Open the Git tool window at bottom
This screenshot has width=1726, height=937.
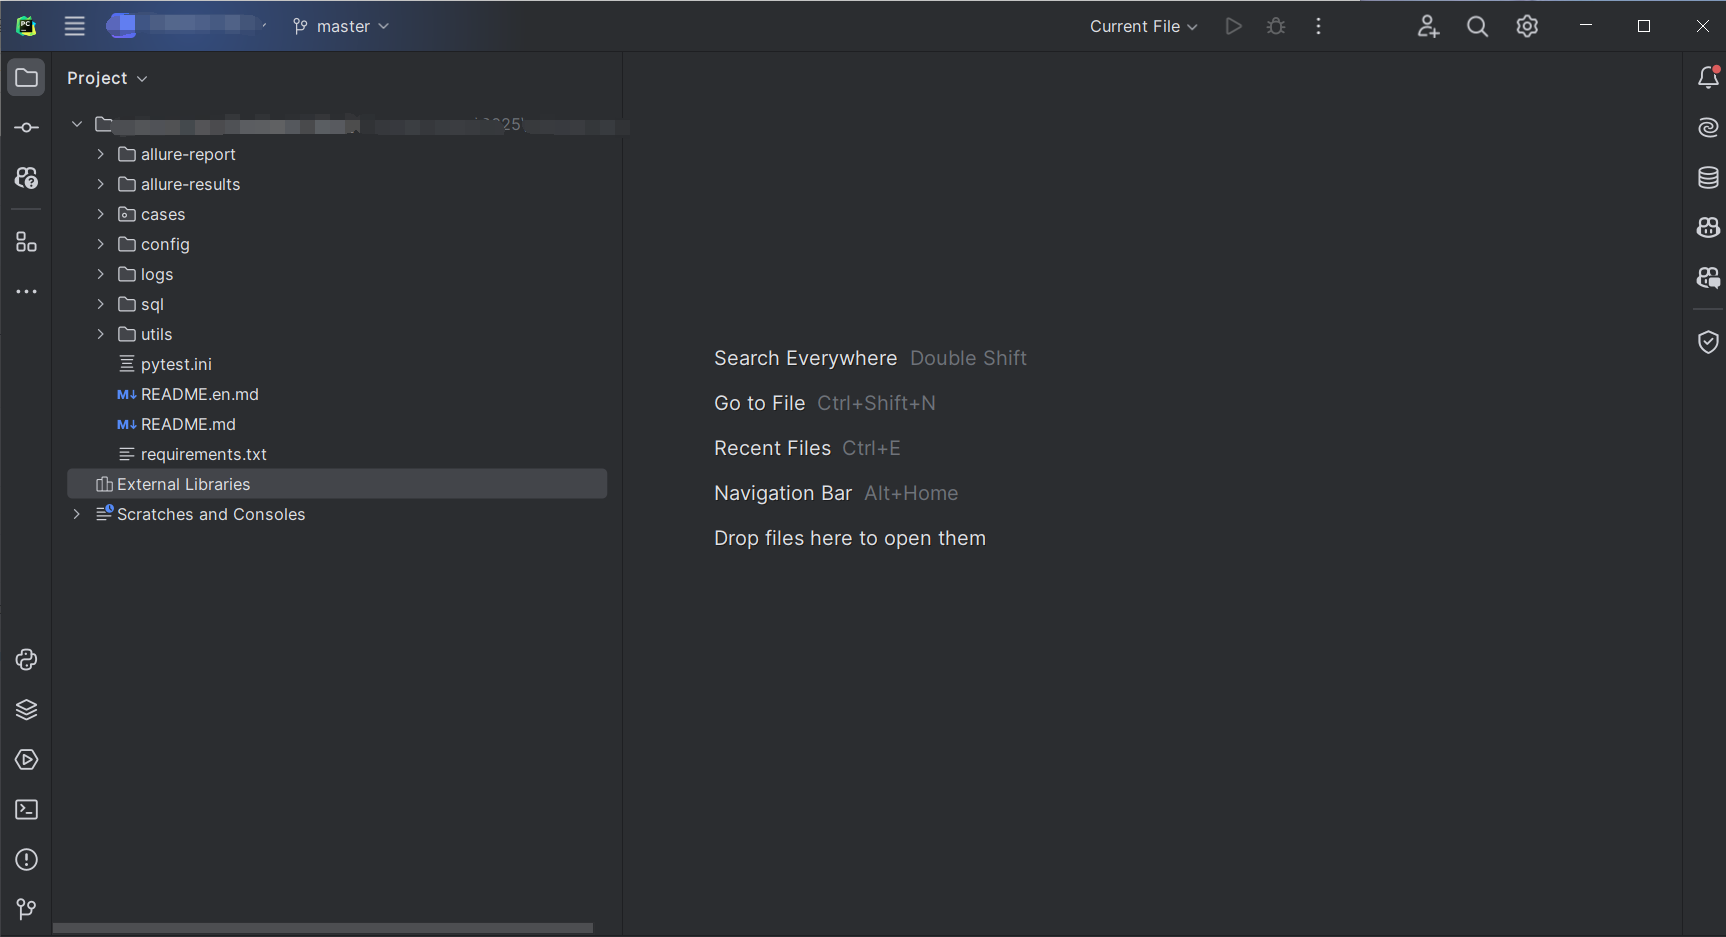tap(26, 909)
